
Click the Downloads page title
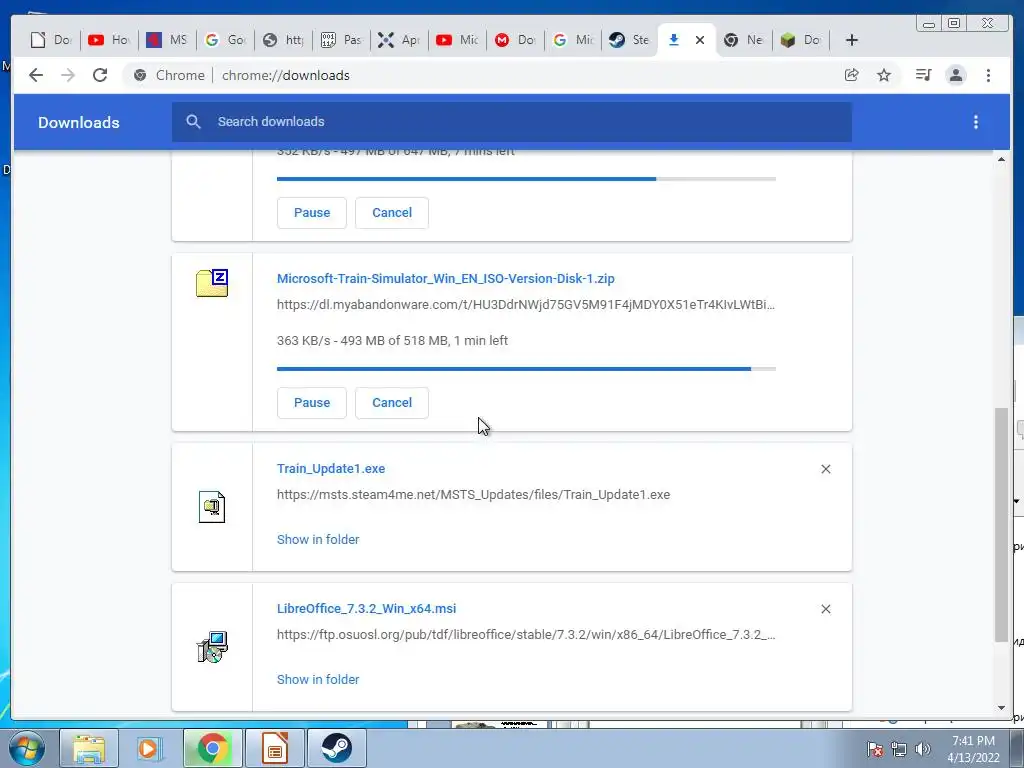(x=78, y=122)
